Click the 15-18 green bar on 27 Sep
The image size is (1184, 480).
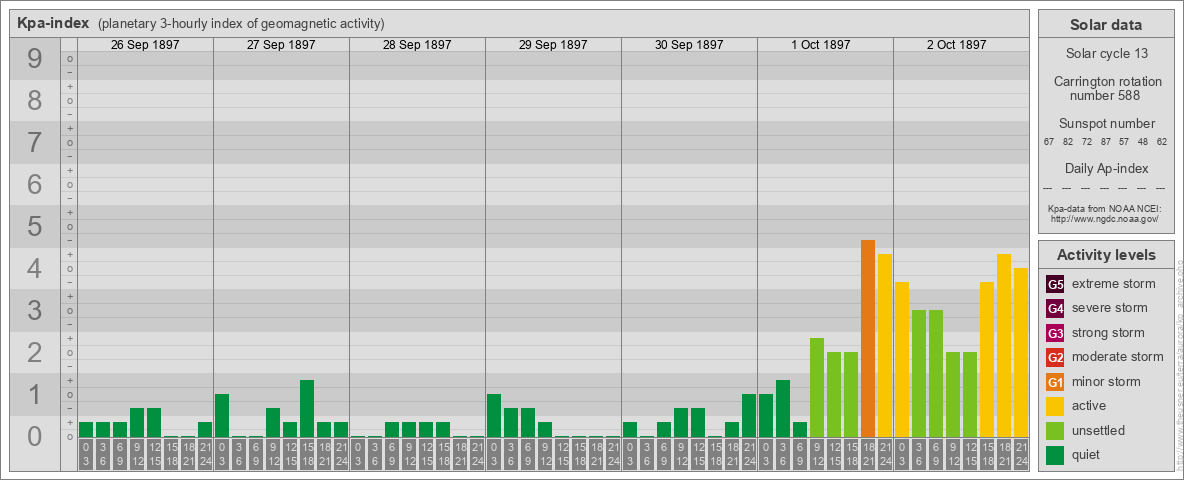click(x=307, y=408)
